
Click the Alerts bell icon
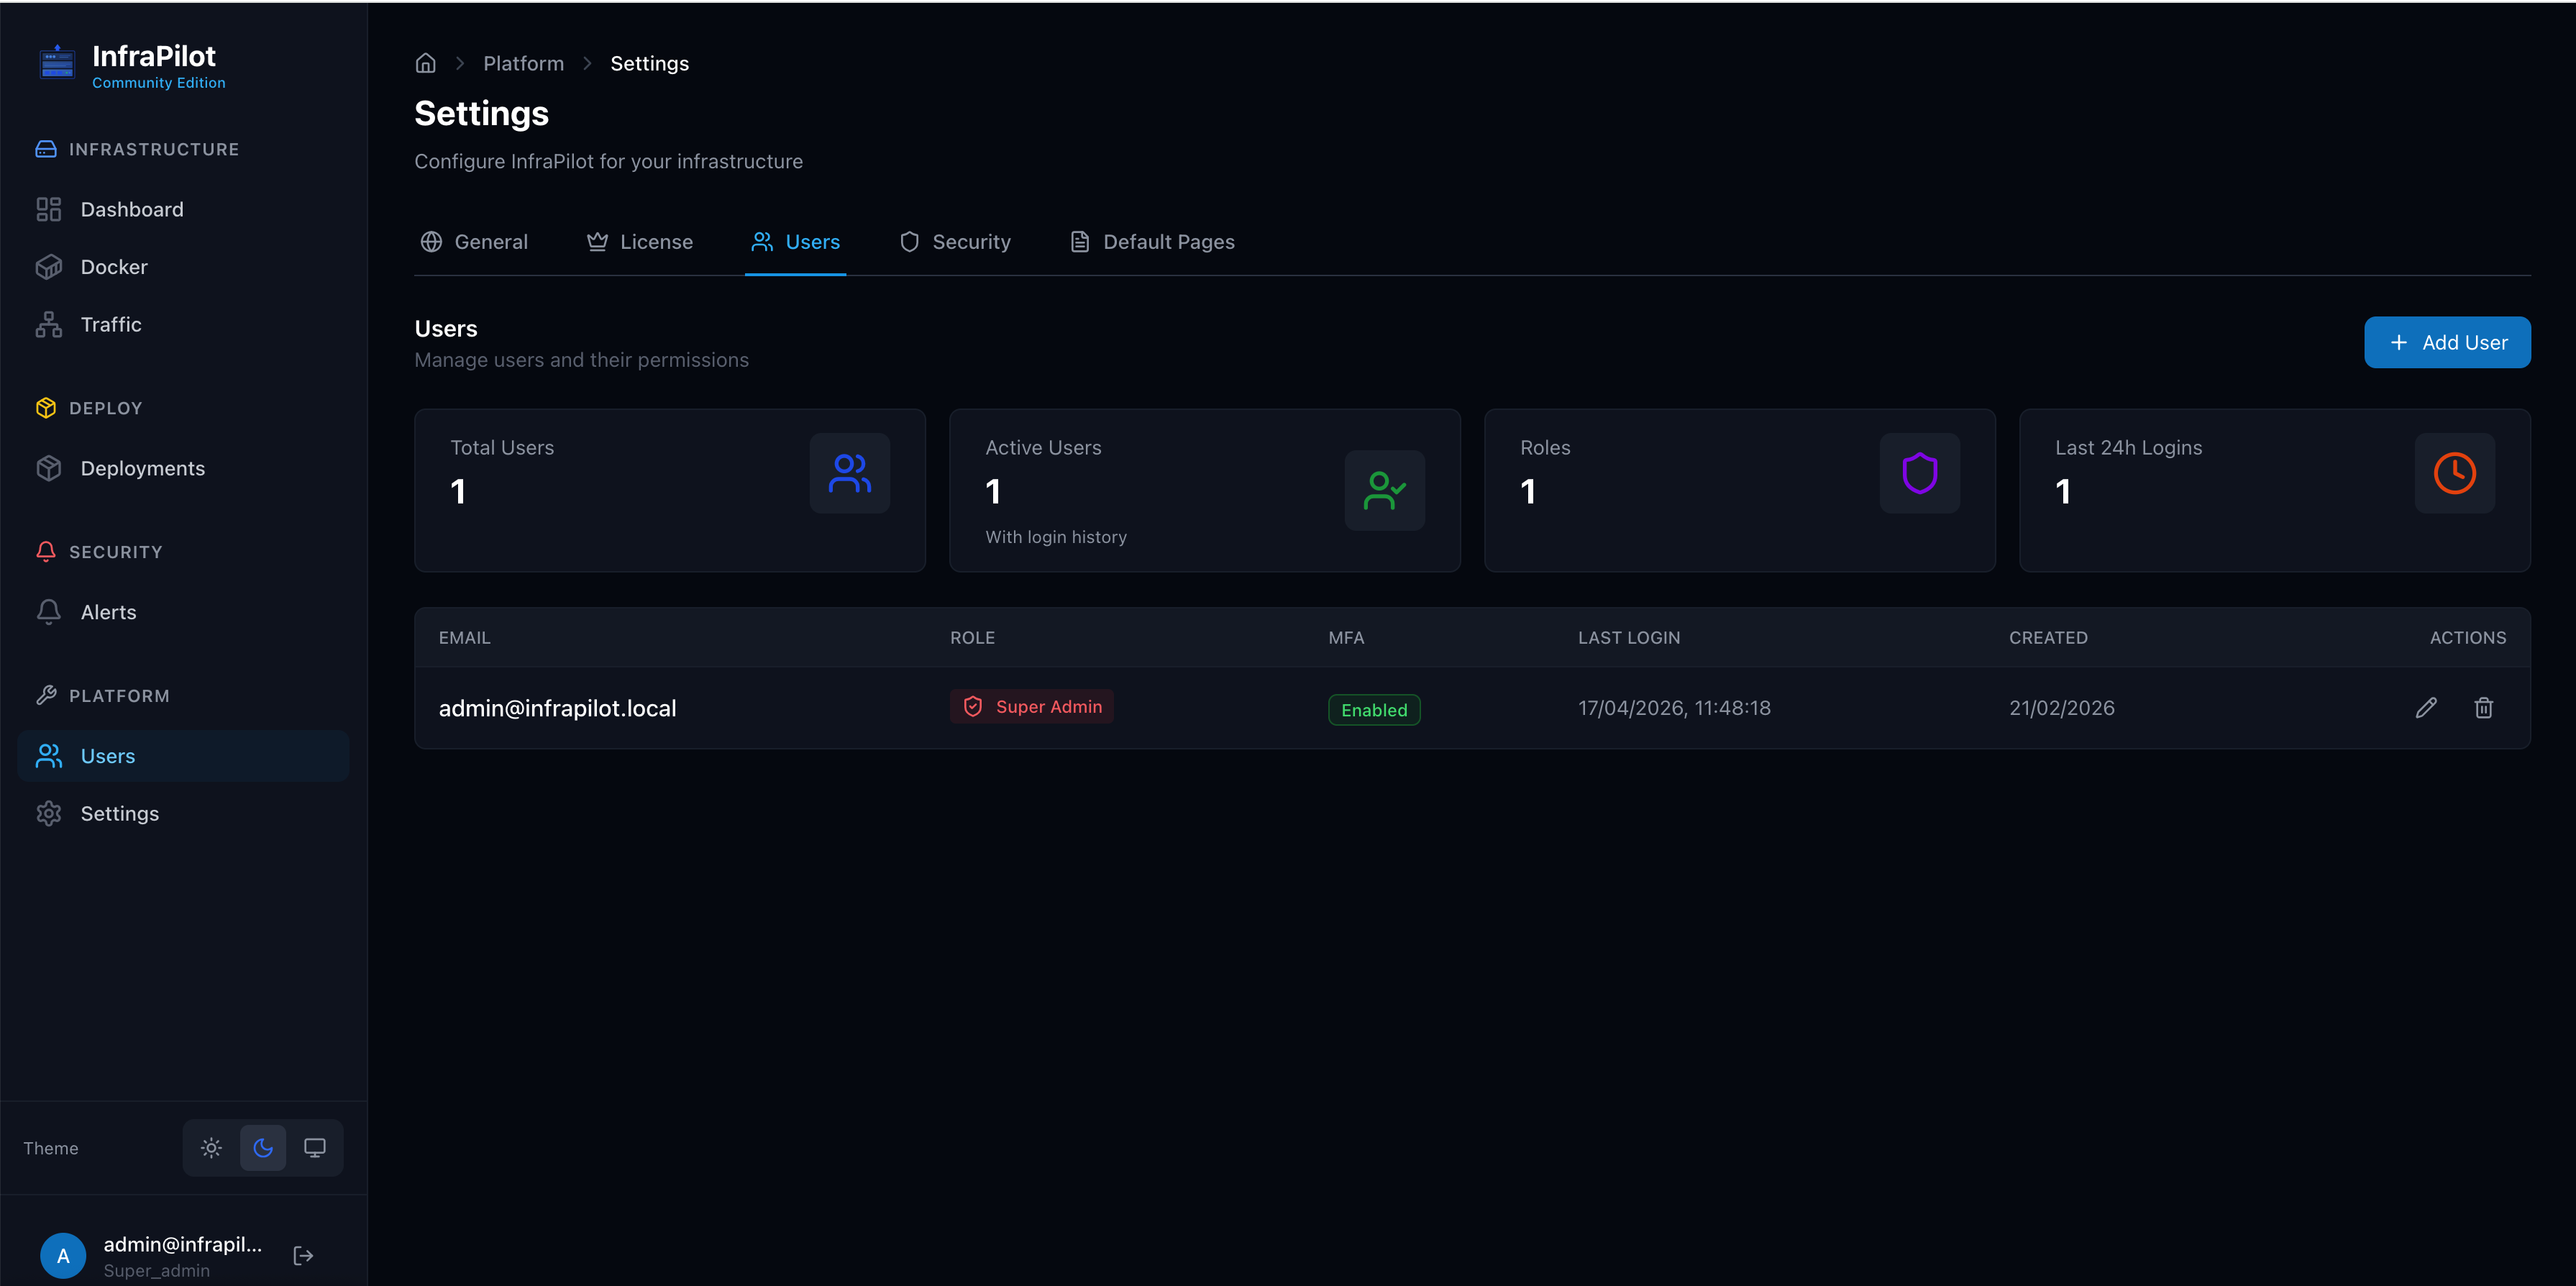point(48,612)
